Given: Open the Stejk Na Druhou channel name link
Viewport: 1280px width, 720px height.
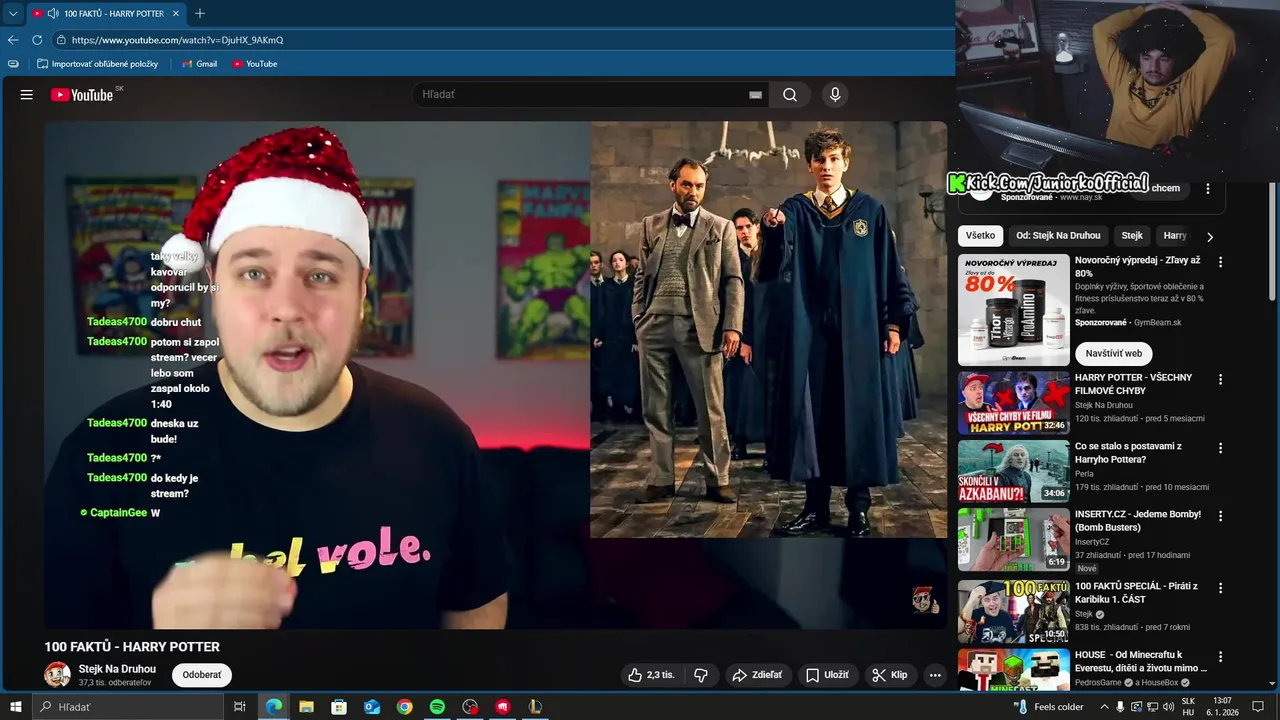Looking at the screenshot, I should 117,669.
